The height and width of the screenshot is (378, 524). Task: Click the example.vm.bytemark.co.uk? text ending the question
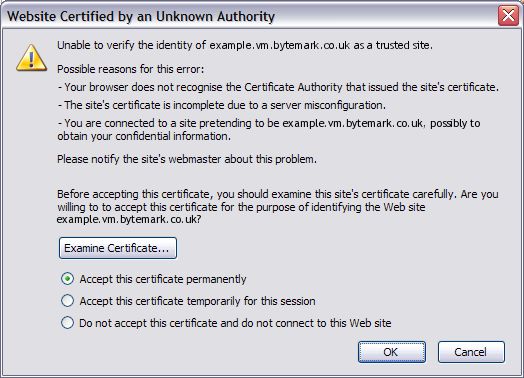pyautogui.click(x=129, y=220)
